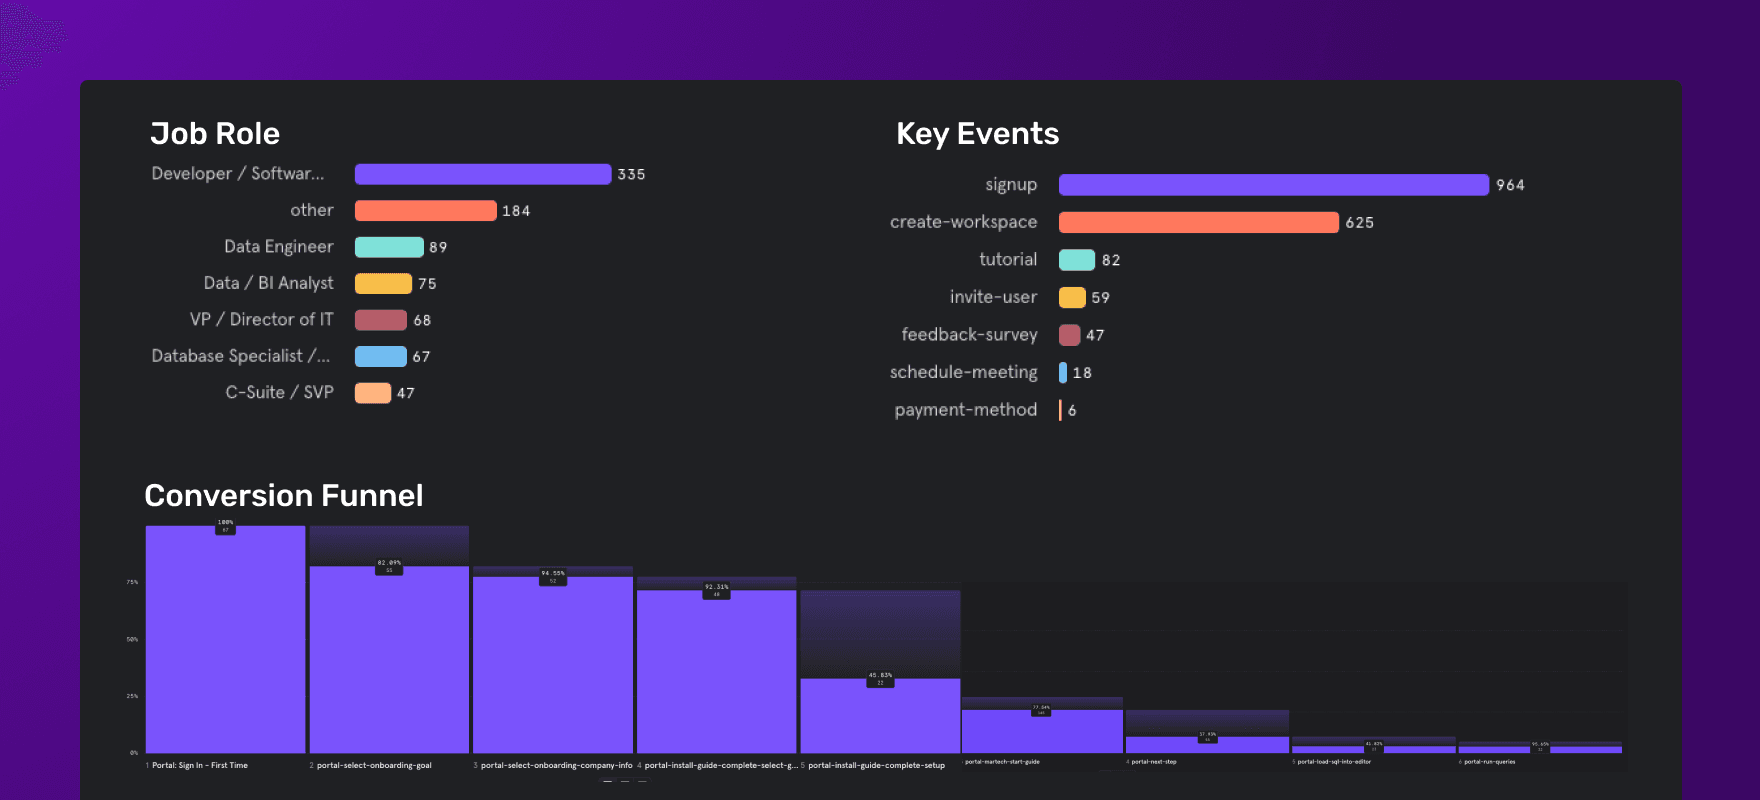Click the portal-select-onboarding-goal funnel bar

click(389, 660)
